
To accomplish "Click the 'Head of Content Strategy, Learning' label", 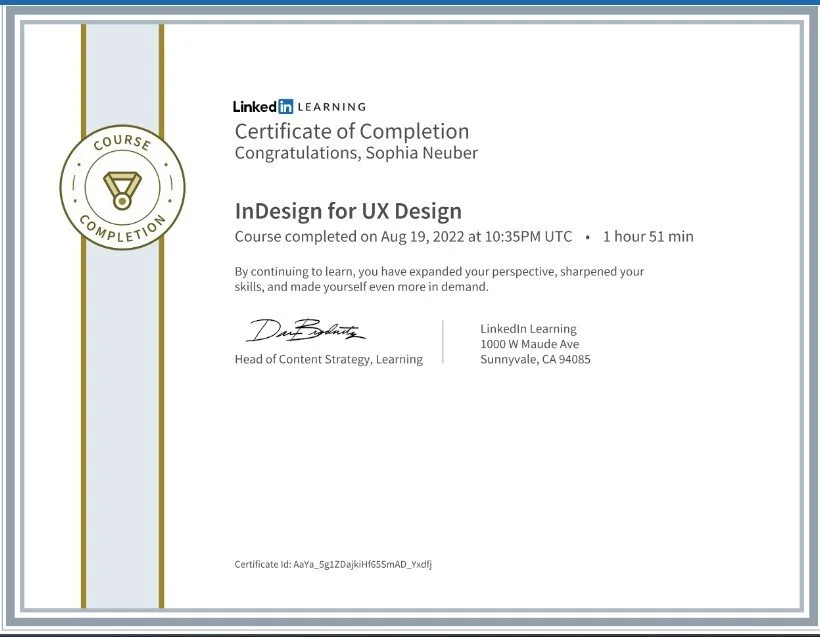I will [328, 359].
